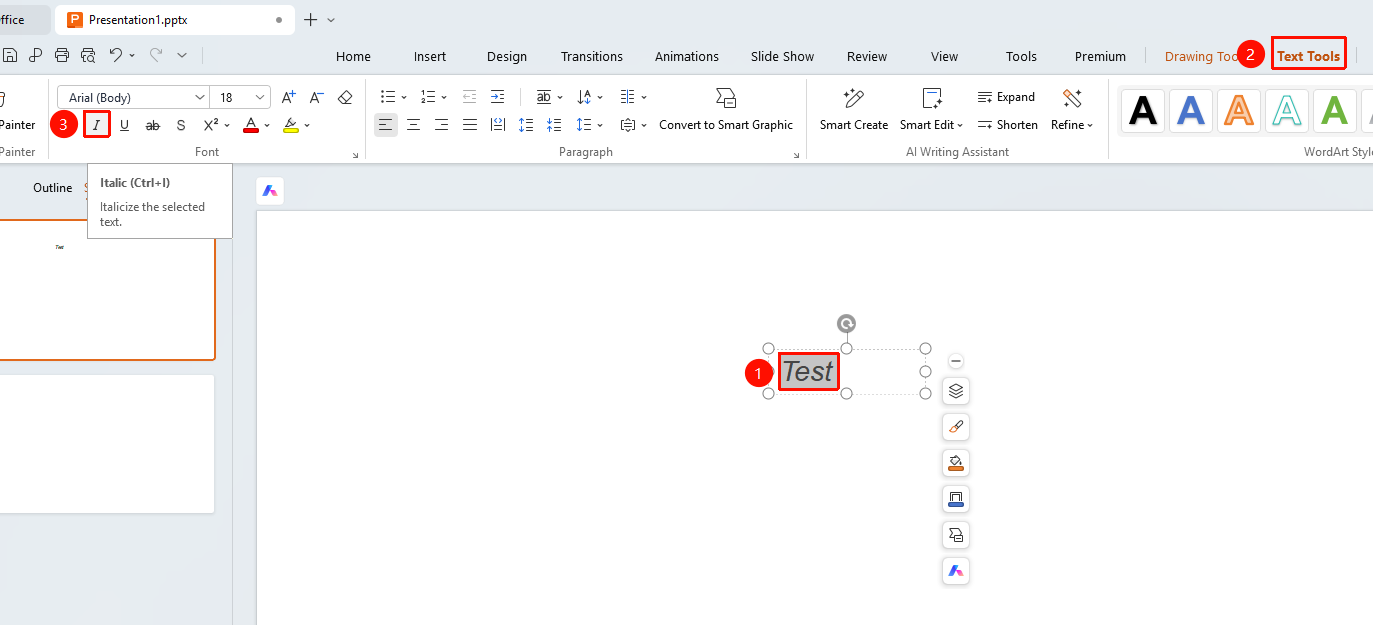
Task: Click the Smart Create wand icon
Action: pyautogui.click(x=854, y=98)
